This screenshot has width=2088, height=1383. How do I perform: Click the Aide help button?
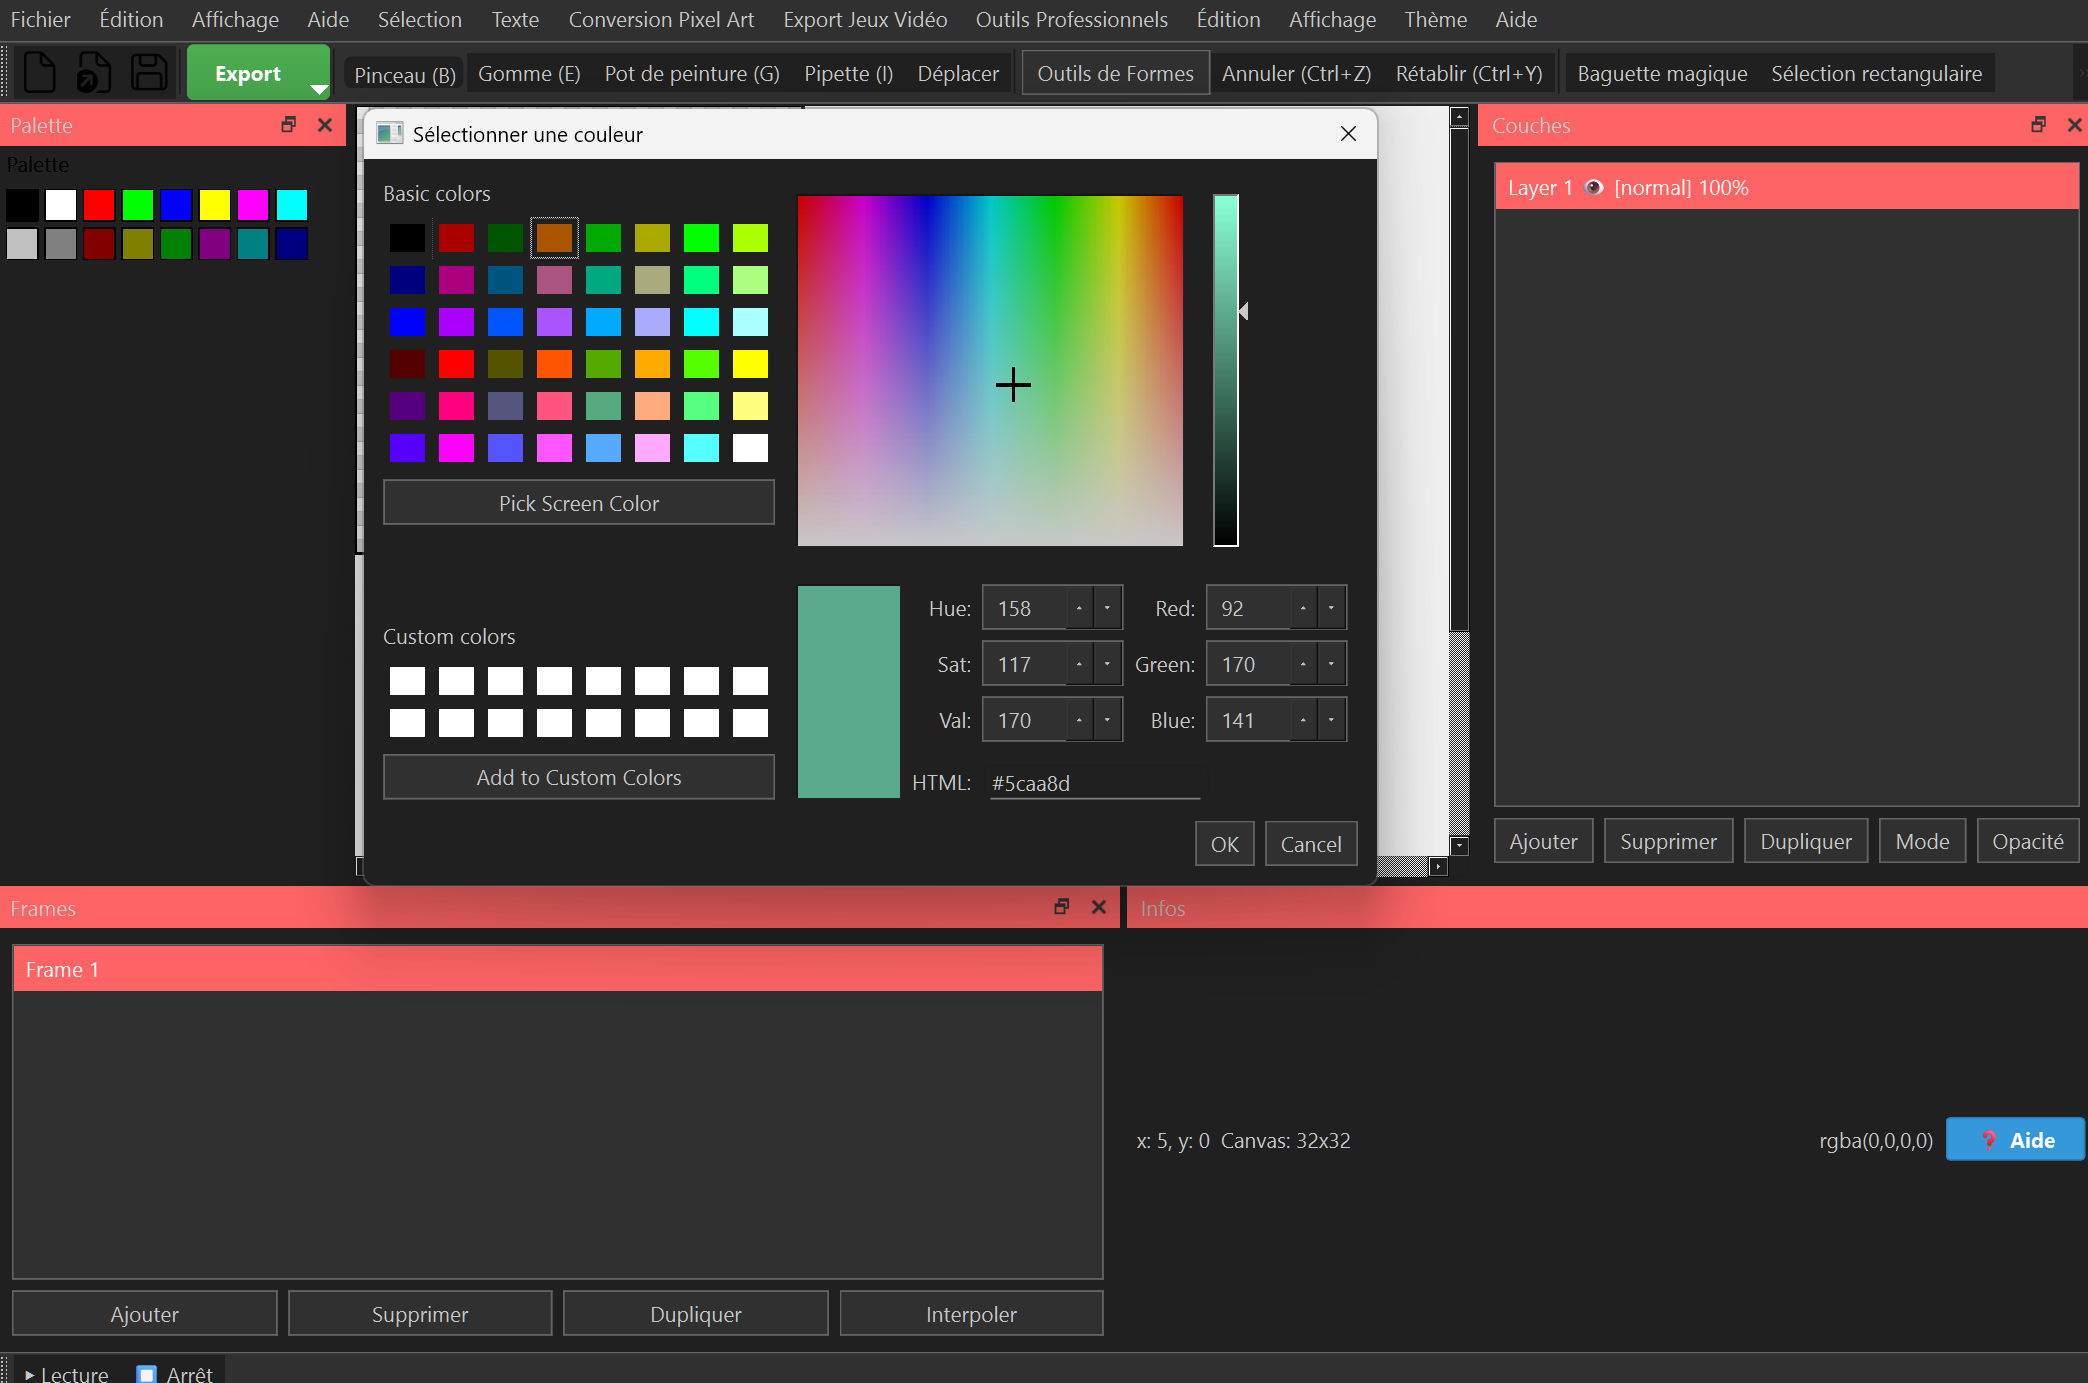point(2015,1140)
